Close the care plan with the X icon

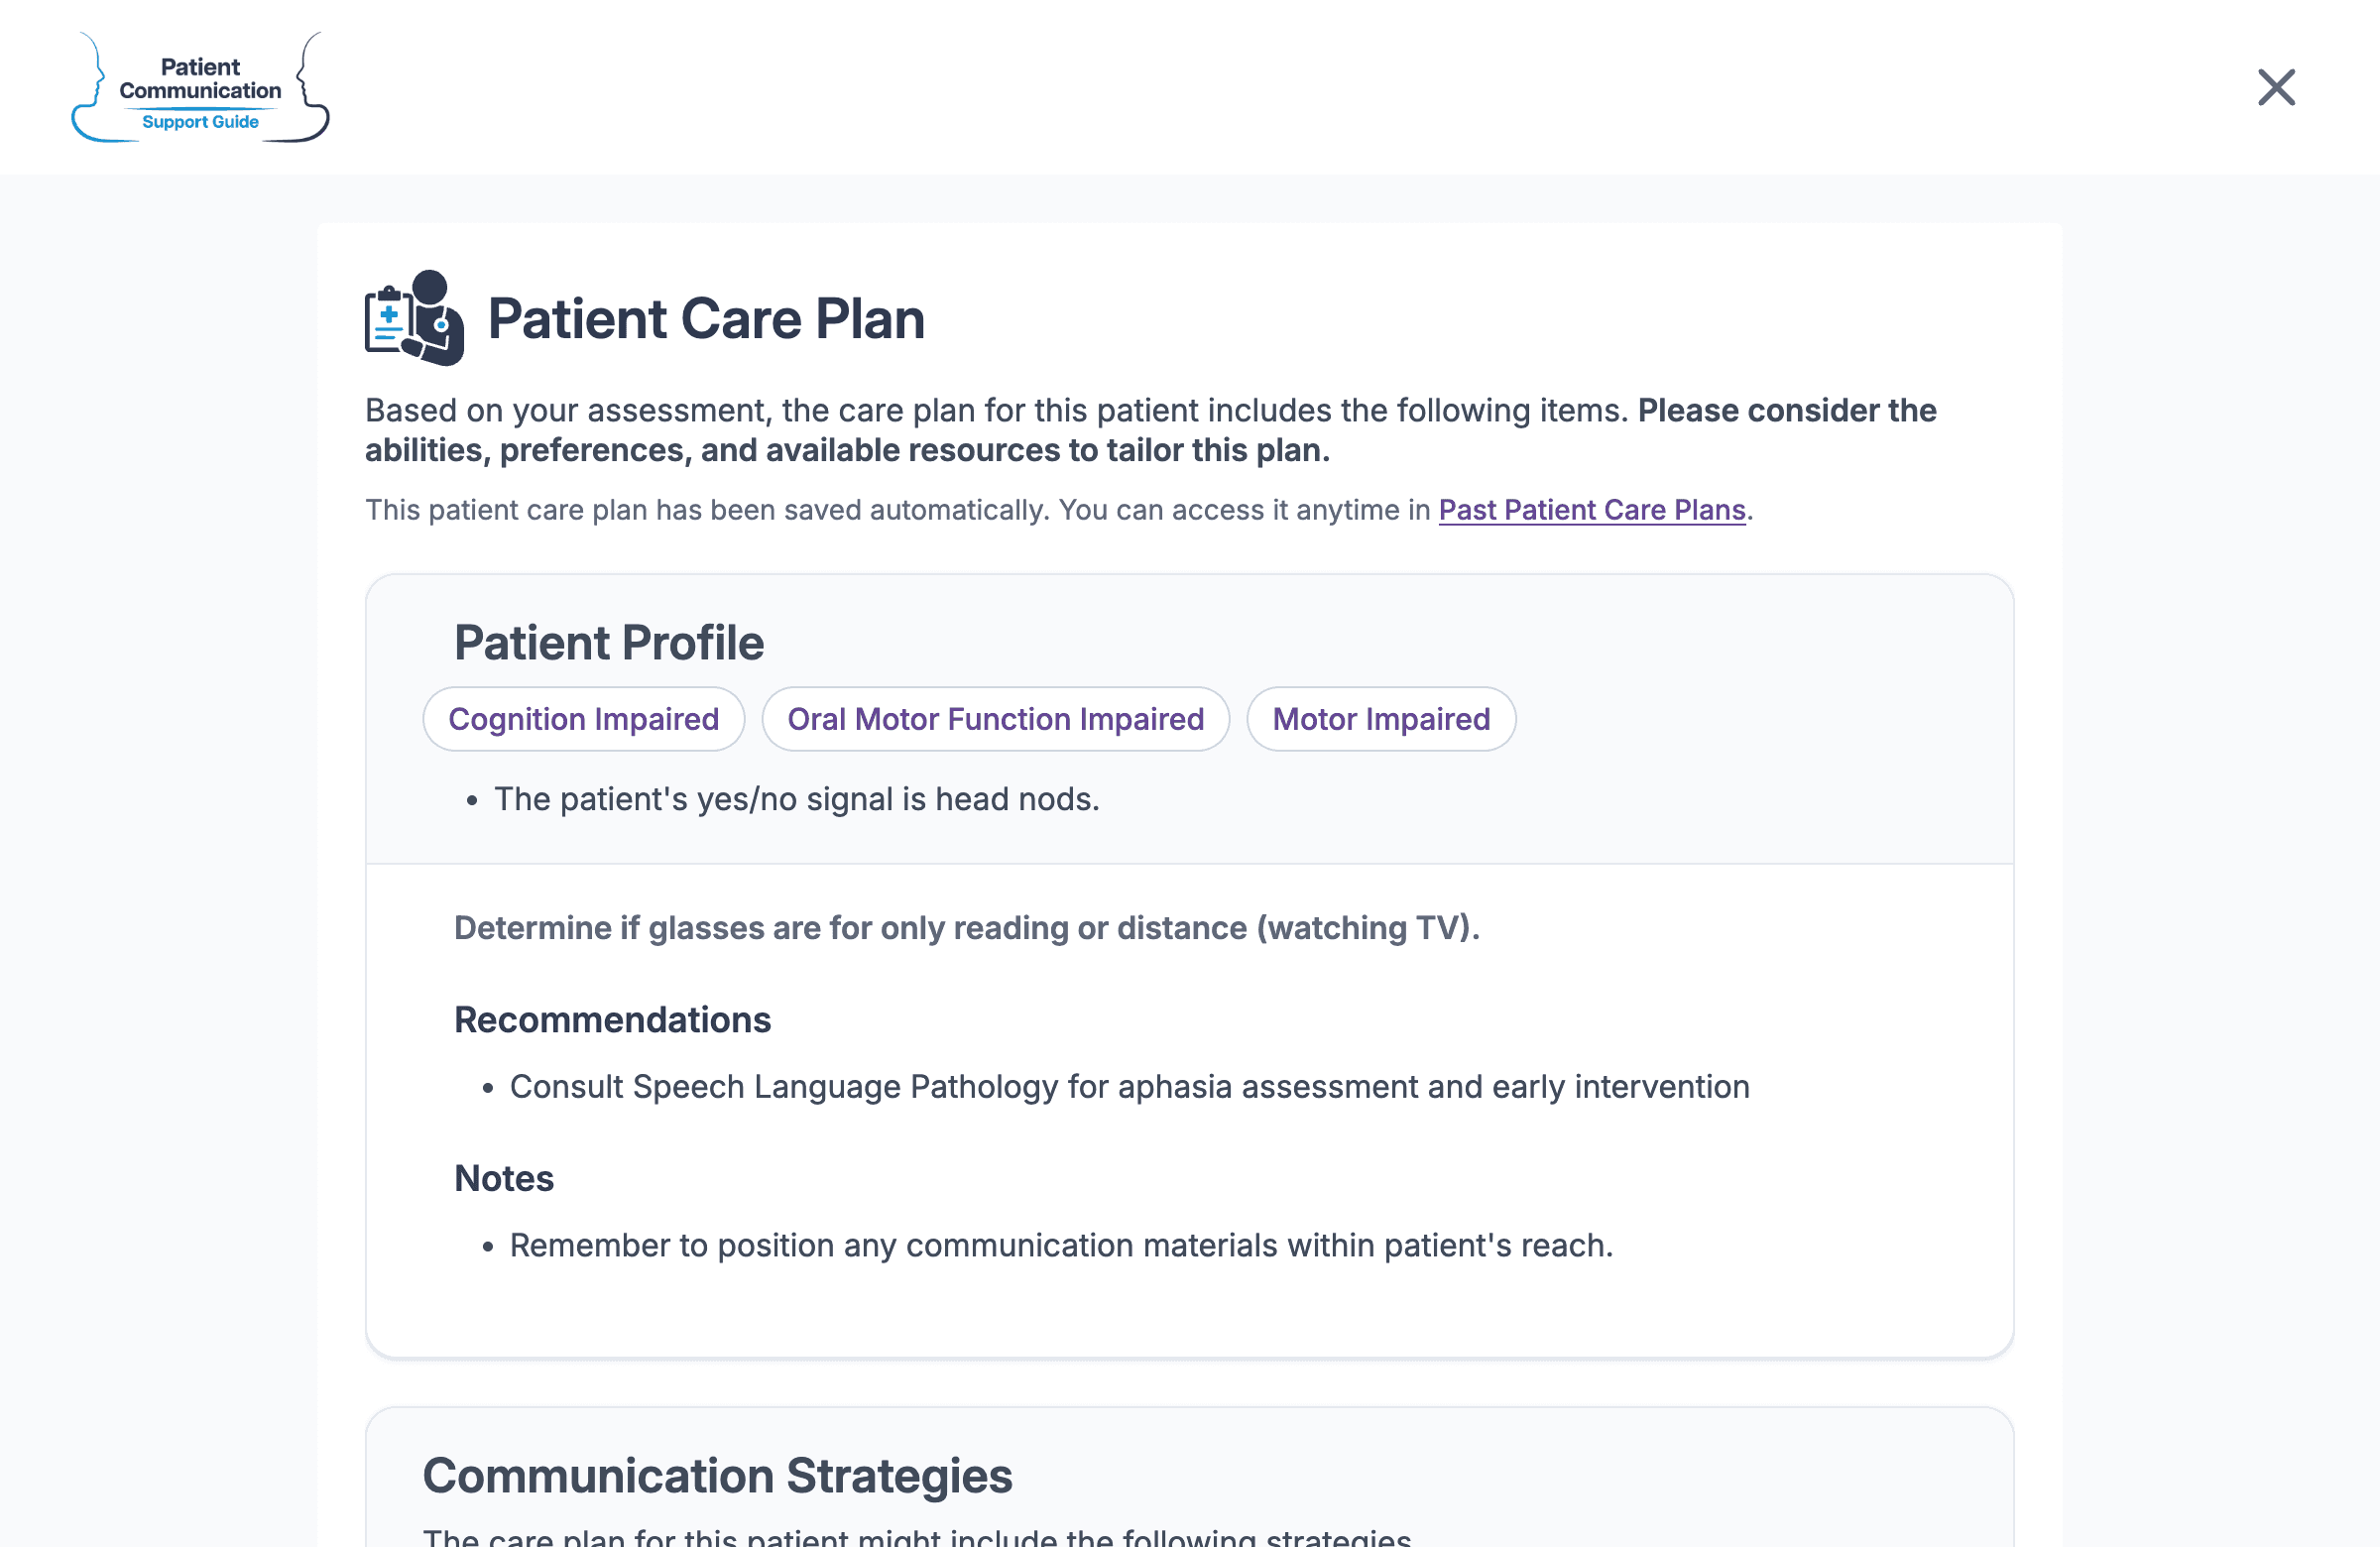2276,87
